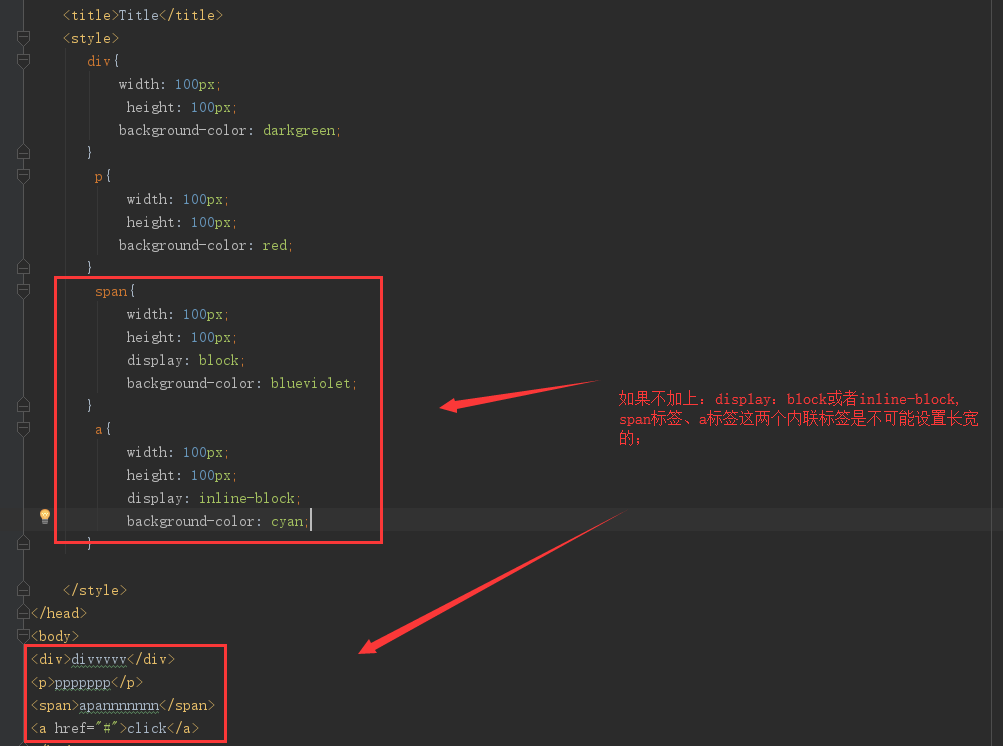Image resolution: width=1003 pixels, height=746 pixels.
Task: Click the red background-color value
Action: pos(274,245)
